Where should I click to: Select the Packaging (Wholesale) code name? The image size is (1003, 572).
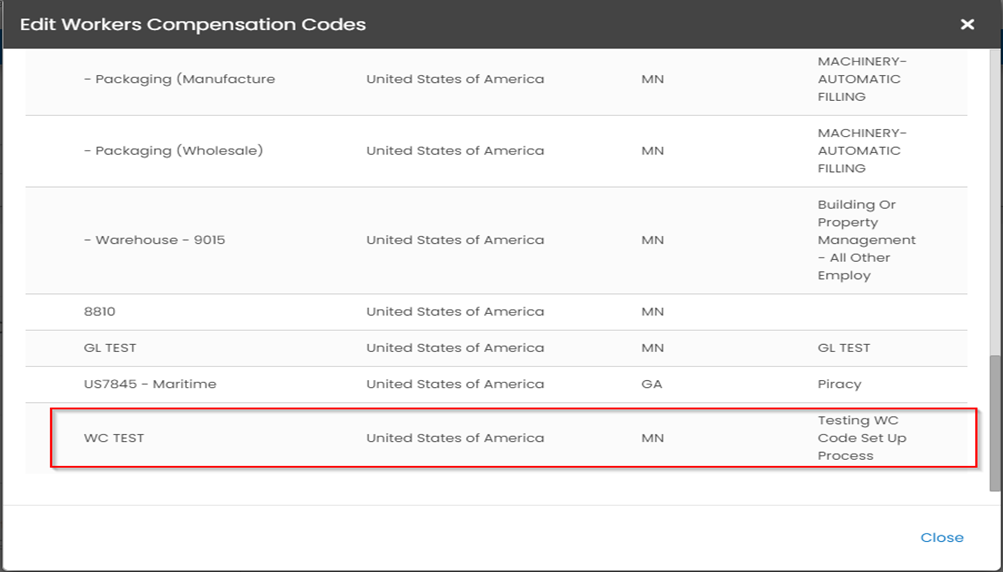tap(173, 151)
